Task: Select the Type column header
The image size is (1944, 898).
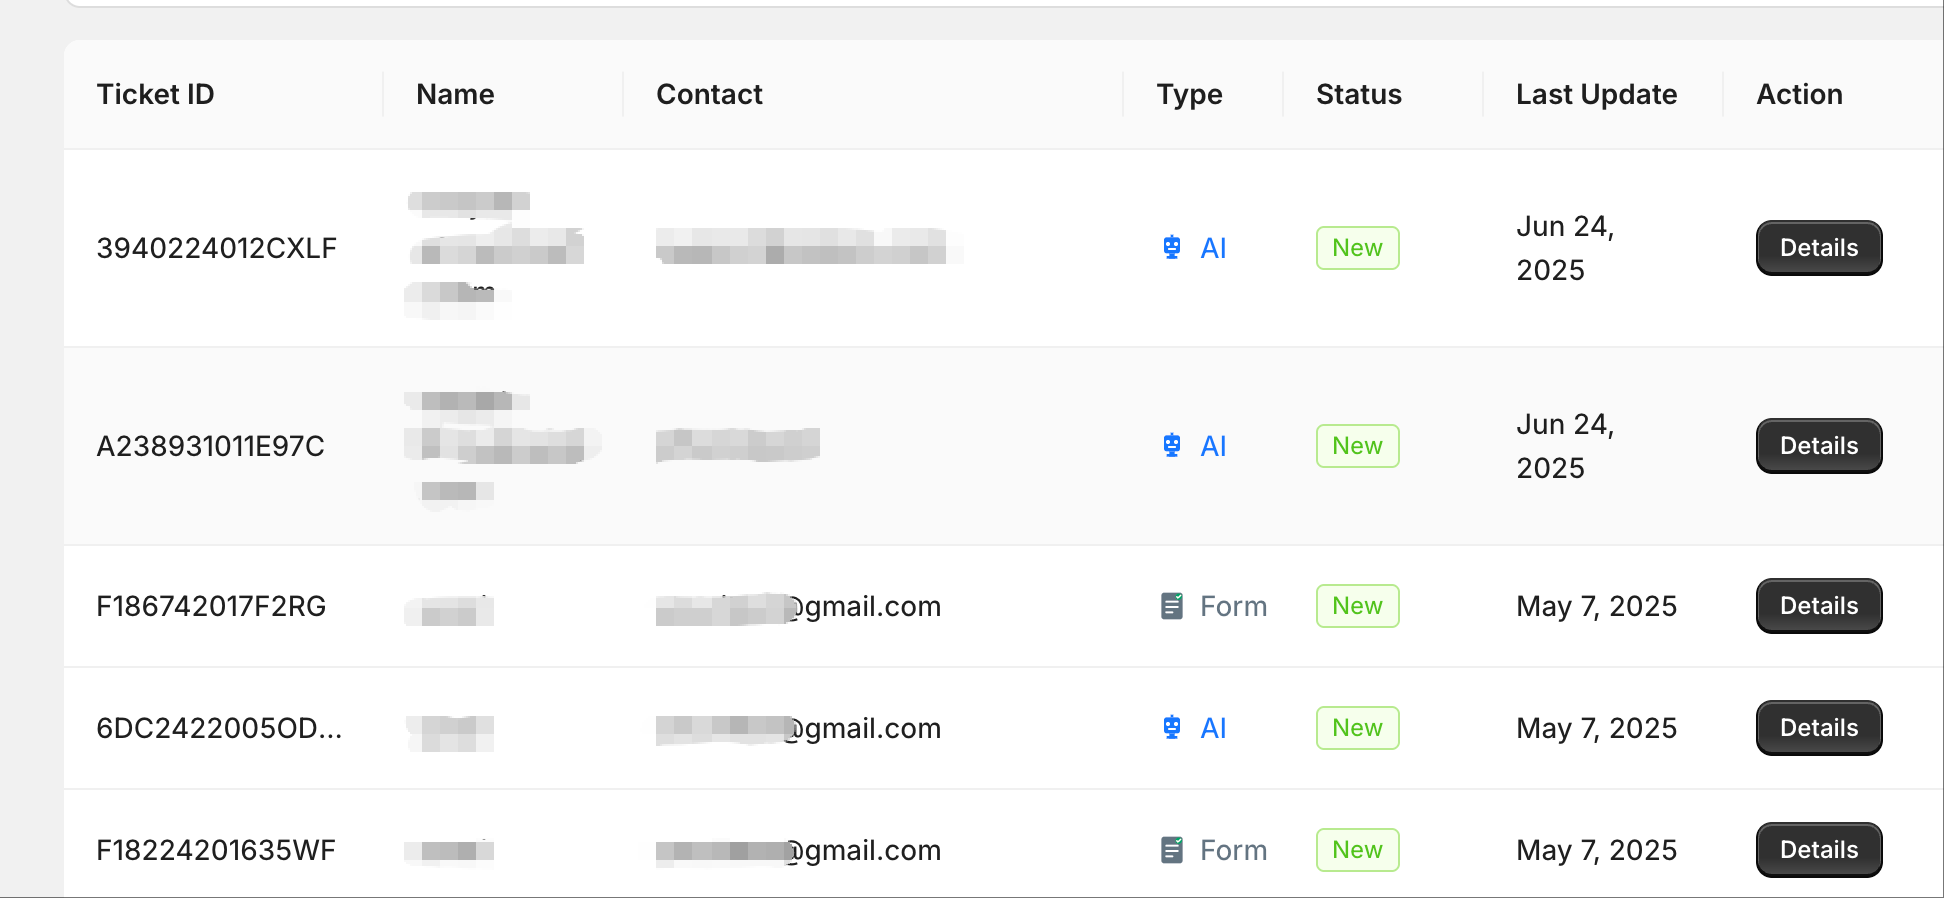Action: pyautogui.click(x=1189, y=94)
